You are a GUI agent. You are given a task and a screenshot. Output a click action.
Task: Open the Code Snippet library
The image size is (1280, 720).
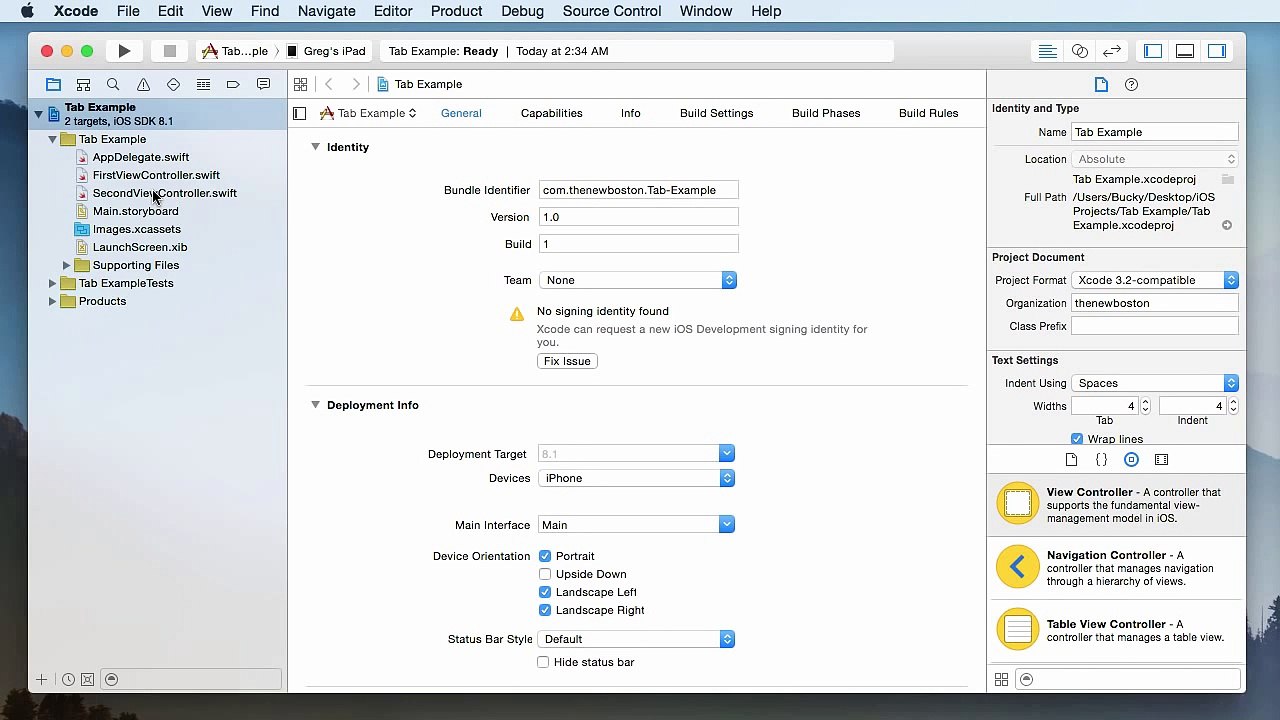1101,460
